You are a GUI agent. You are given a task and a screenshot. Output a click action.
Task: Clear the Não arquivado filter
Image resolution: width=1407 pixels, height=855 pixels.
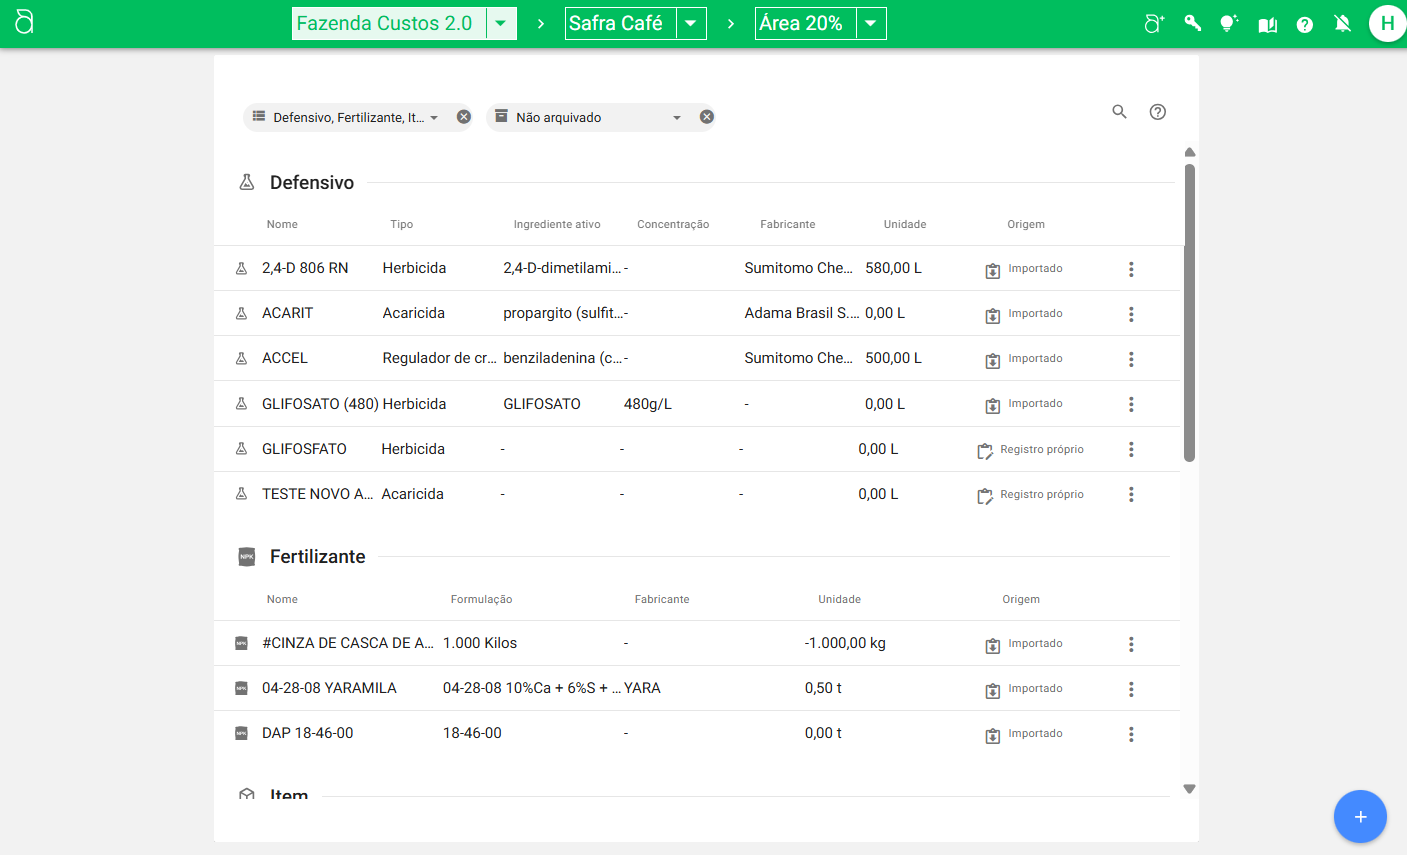click(706, 117)
